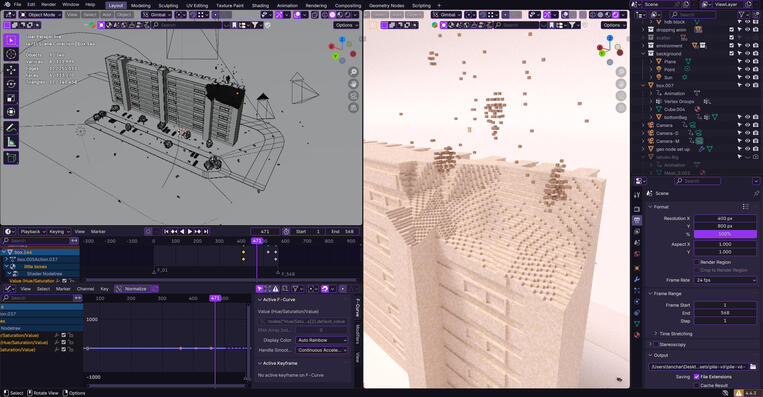
Task: Click the zoom magnifier in left viewport
Action: click(354, 72)
